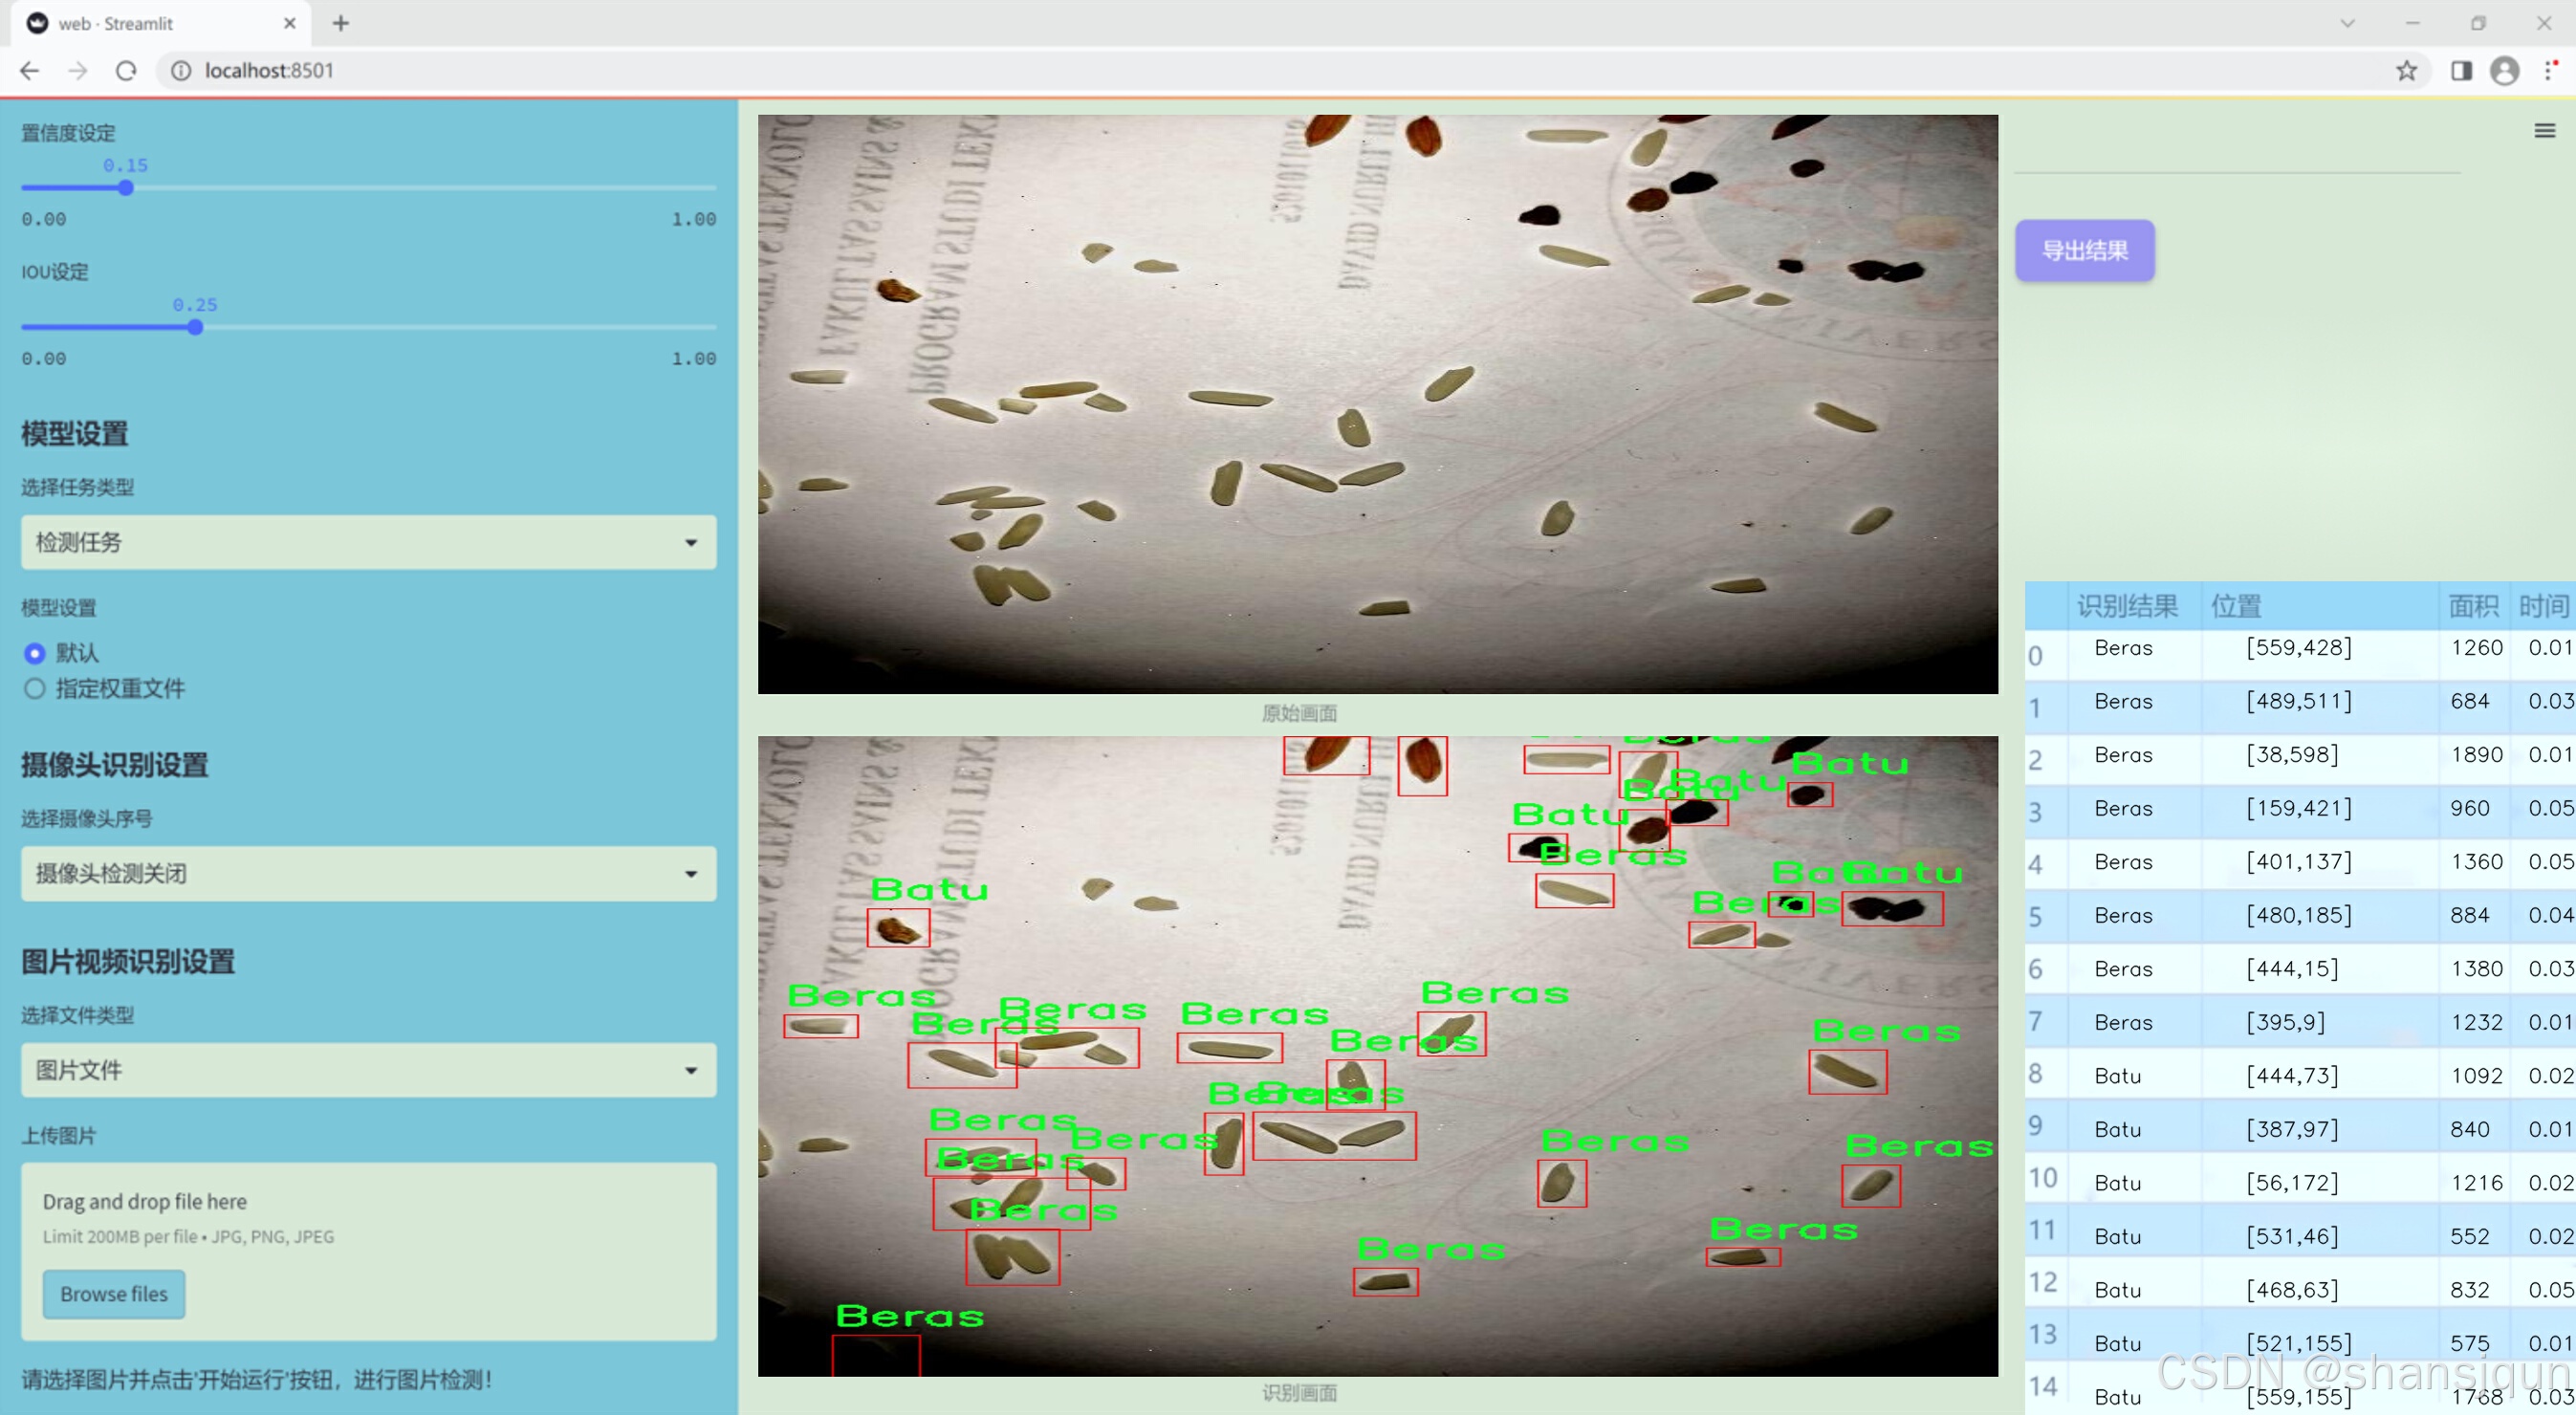
Task: Open a new browser tab
Action: click(x=341, y=23)
